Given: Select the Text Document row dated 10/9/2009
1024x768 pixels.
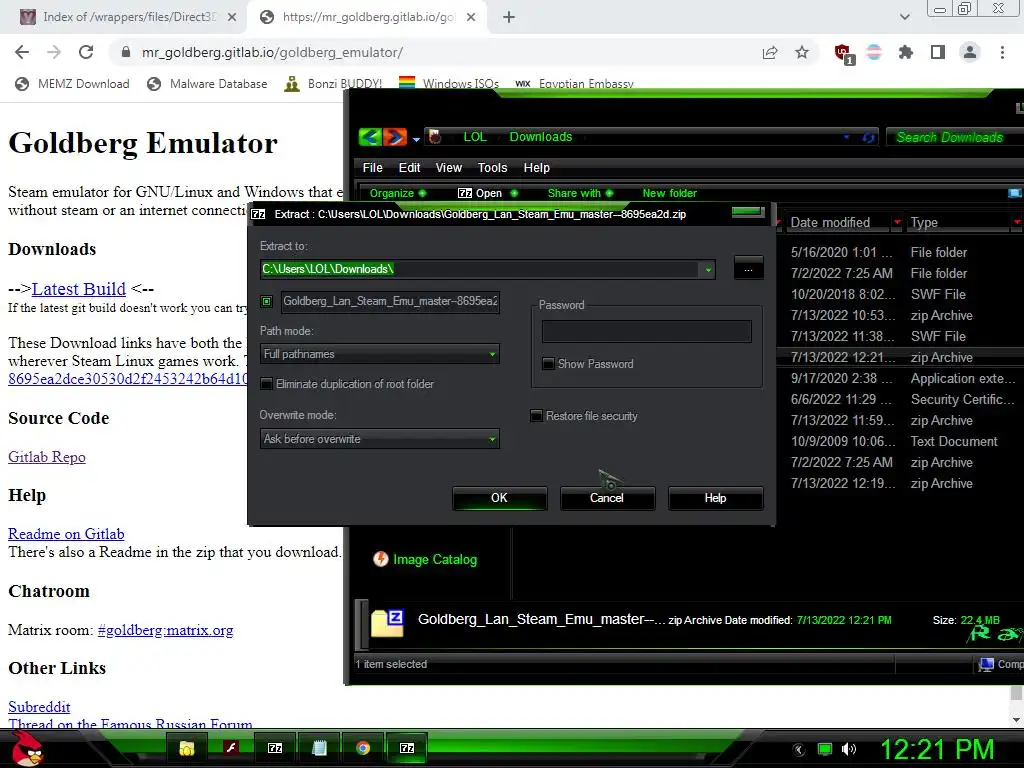Looking at the screenshot, I should [x=901, y=441].
